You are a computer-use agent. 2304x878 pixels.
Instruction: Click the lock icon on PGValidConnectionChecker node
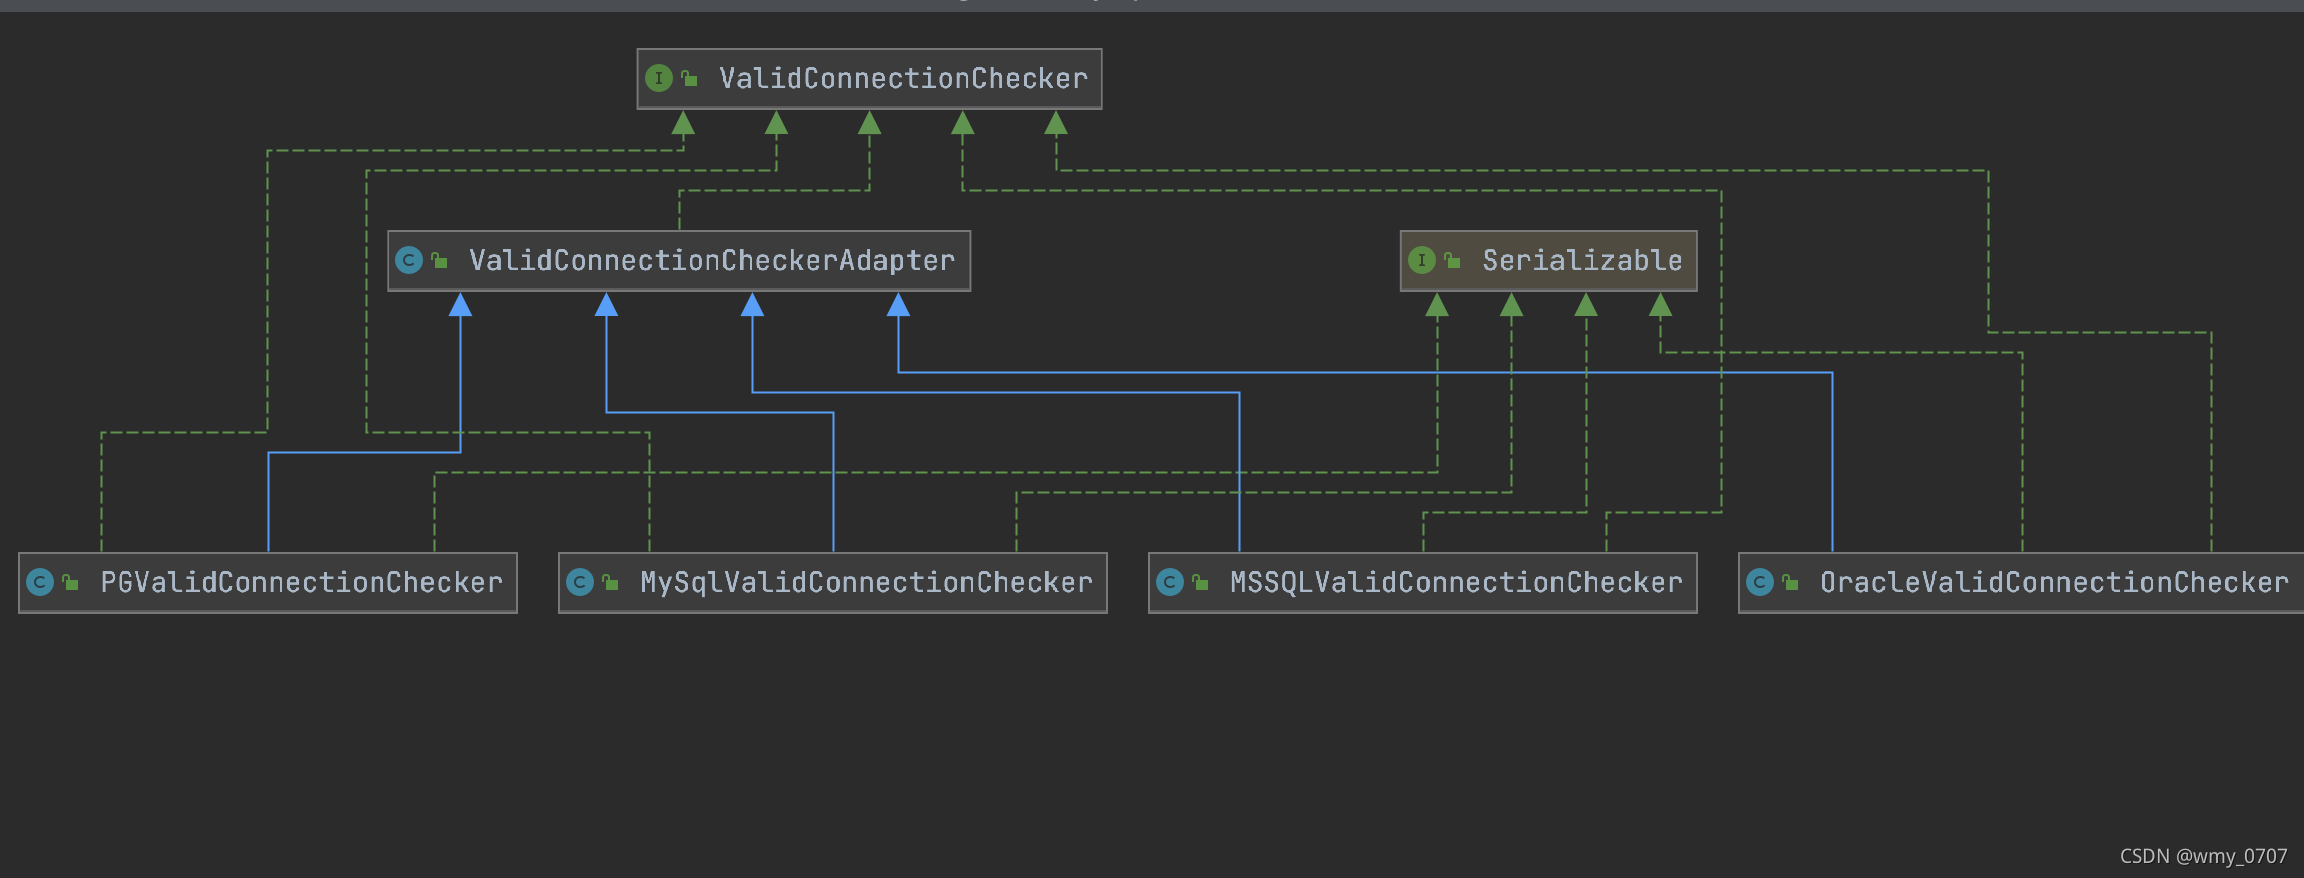(70, 582)
